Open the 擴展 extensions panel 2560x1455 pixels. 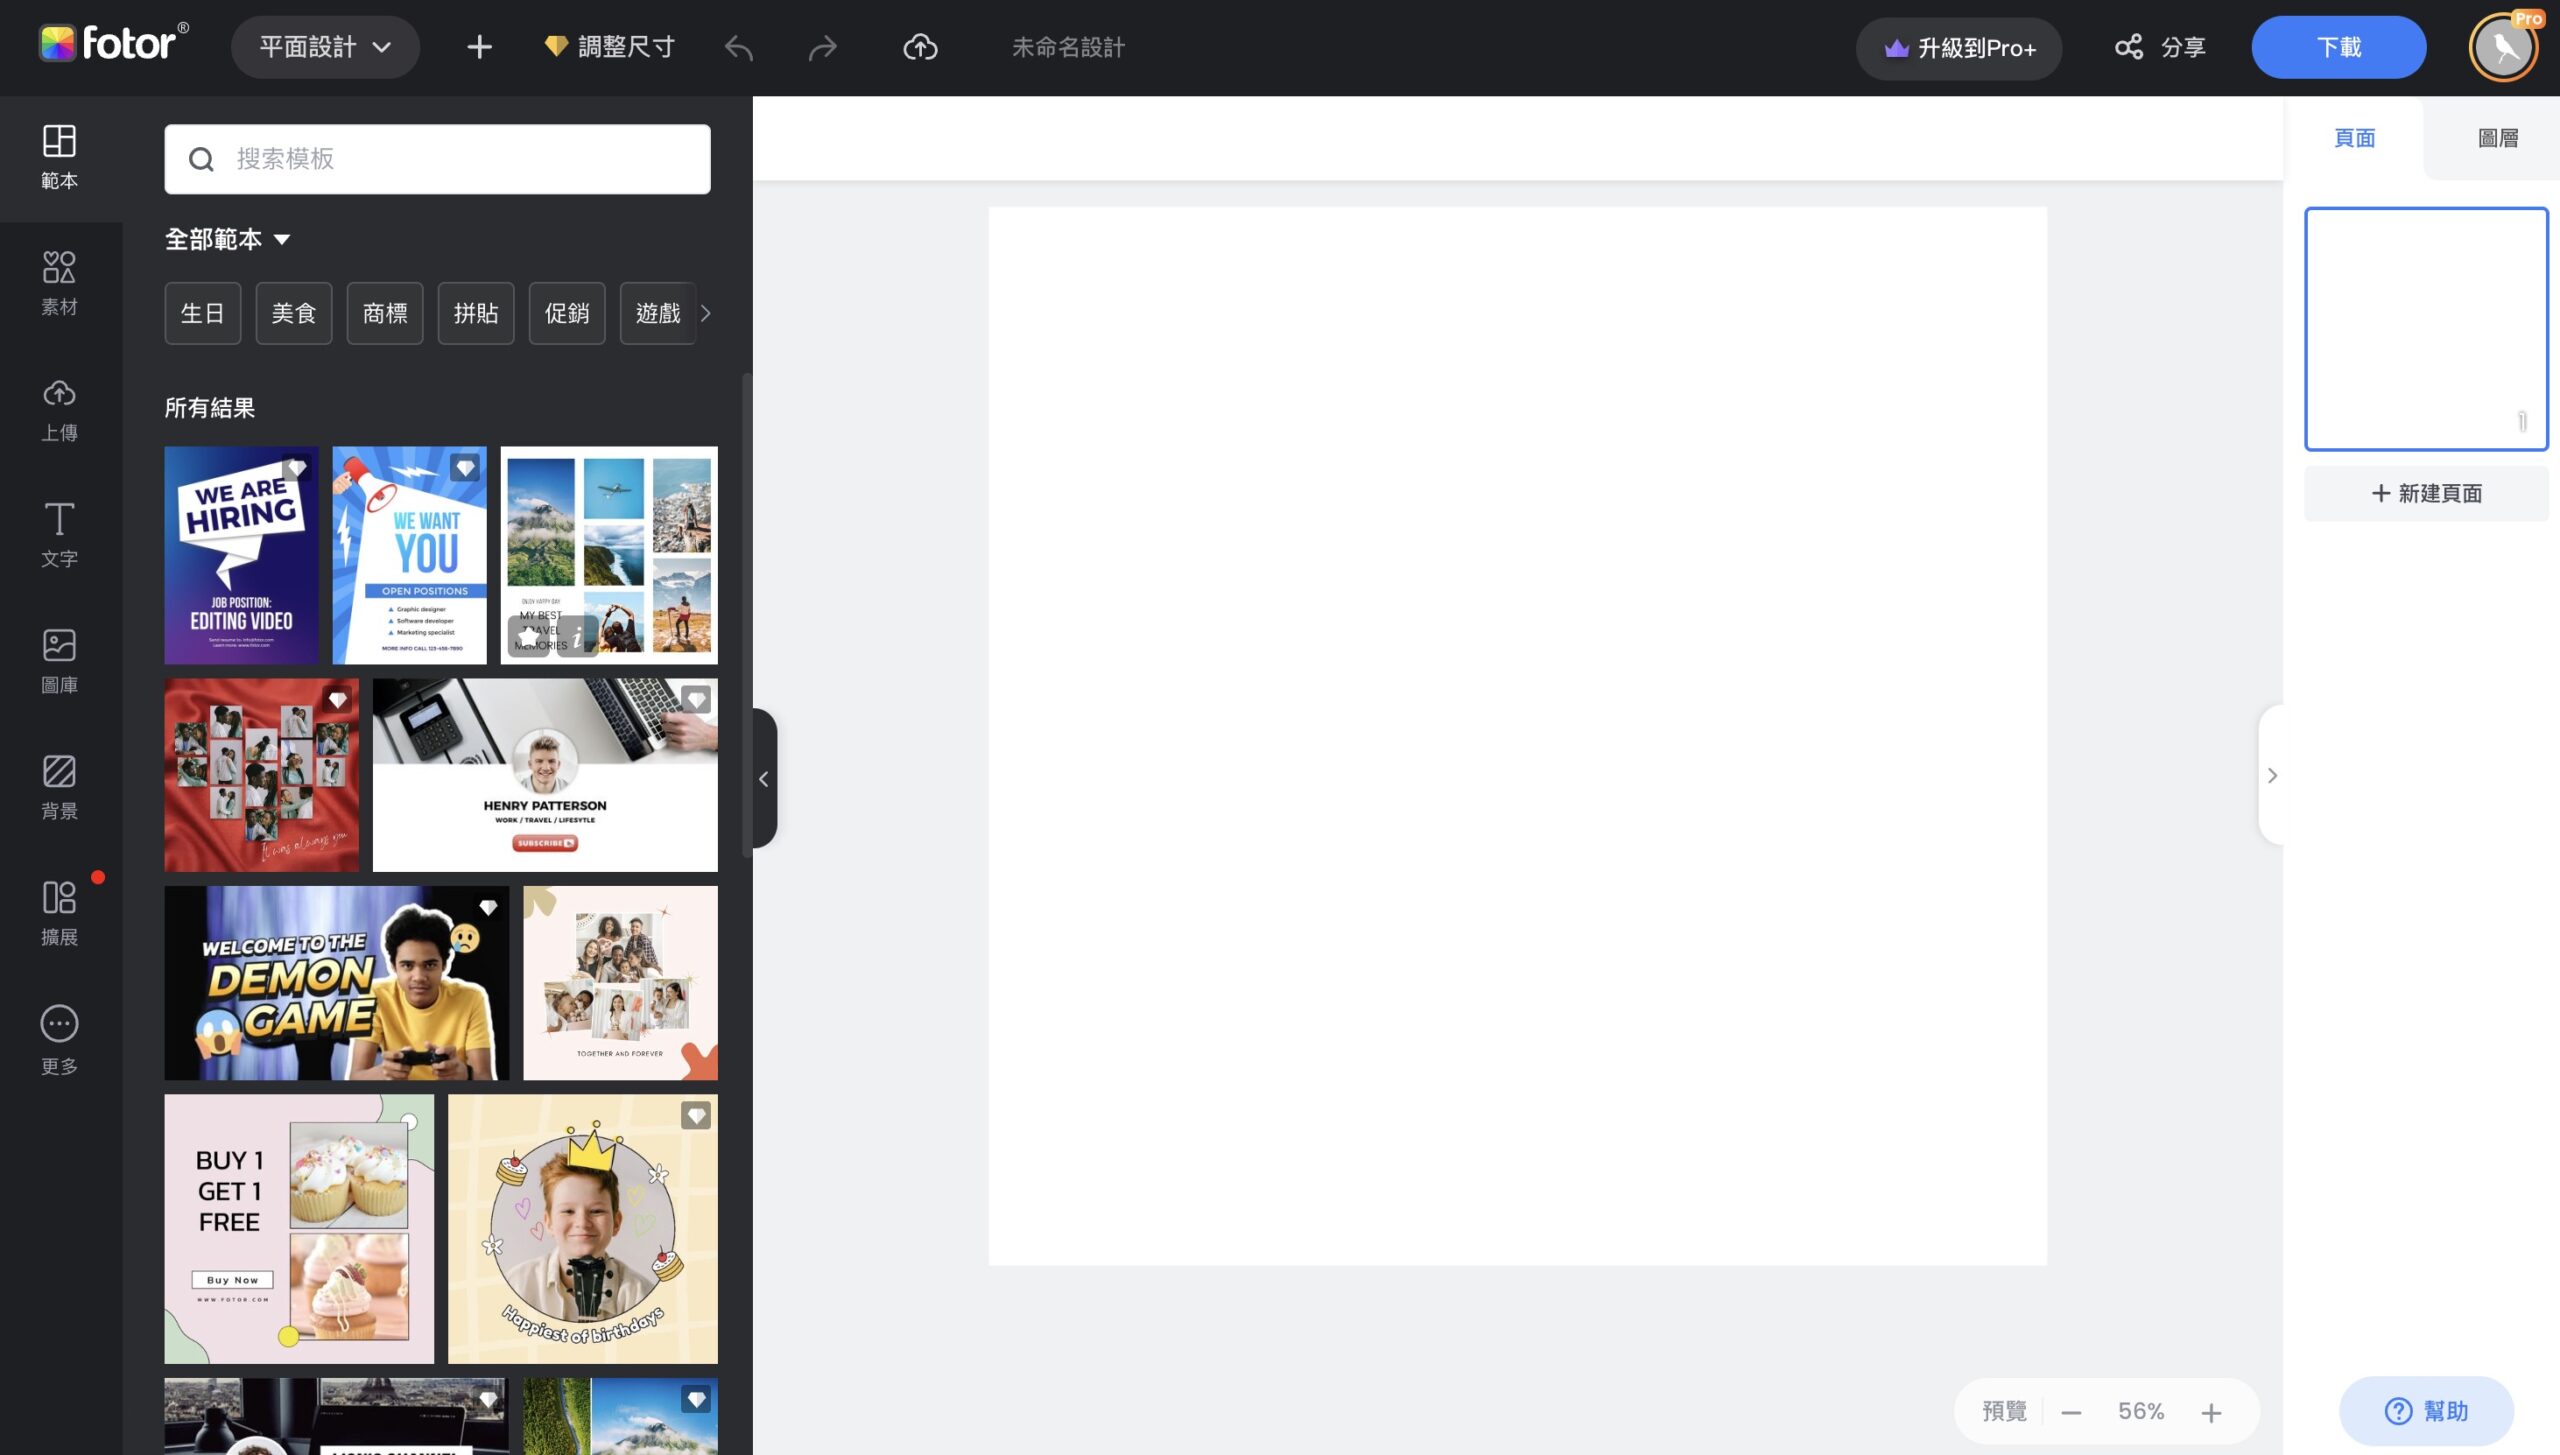coord(59,914)
